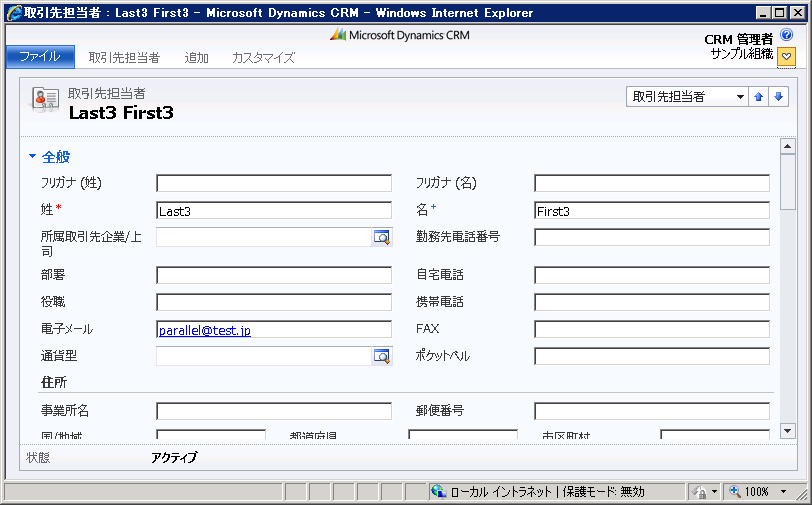This screenshot has width=812, height=505.
Task: Click the ポケットベル input field
Action: [x=652, y=356]
